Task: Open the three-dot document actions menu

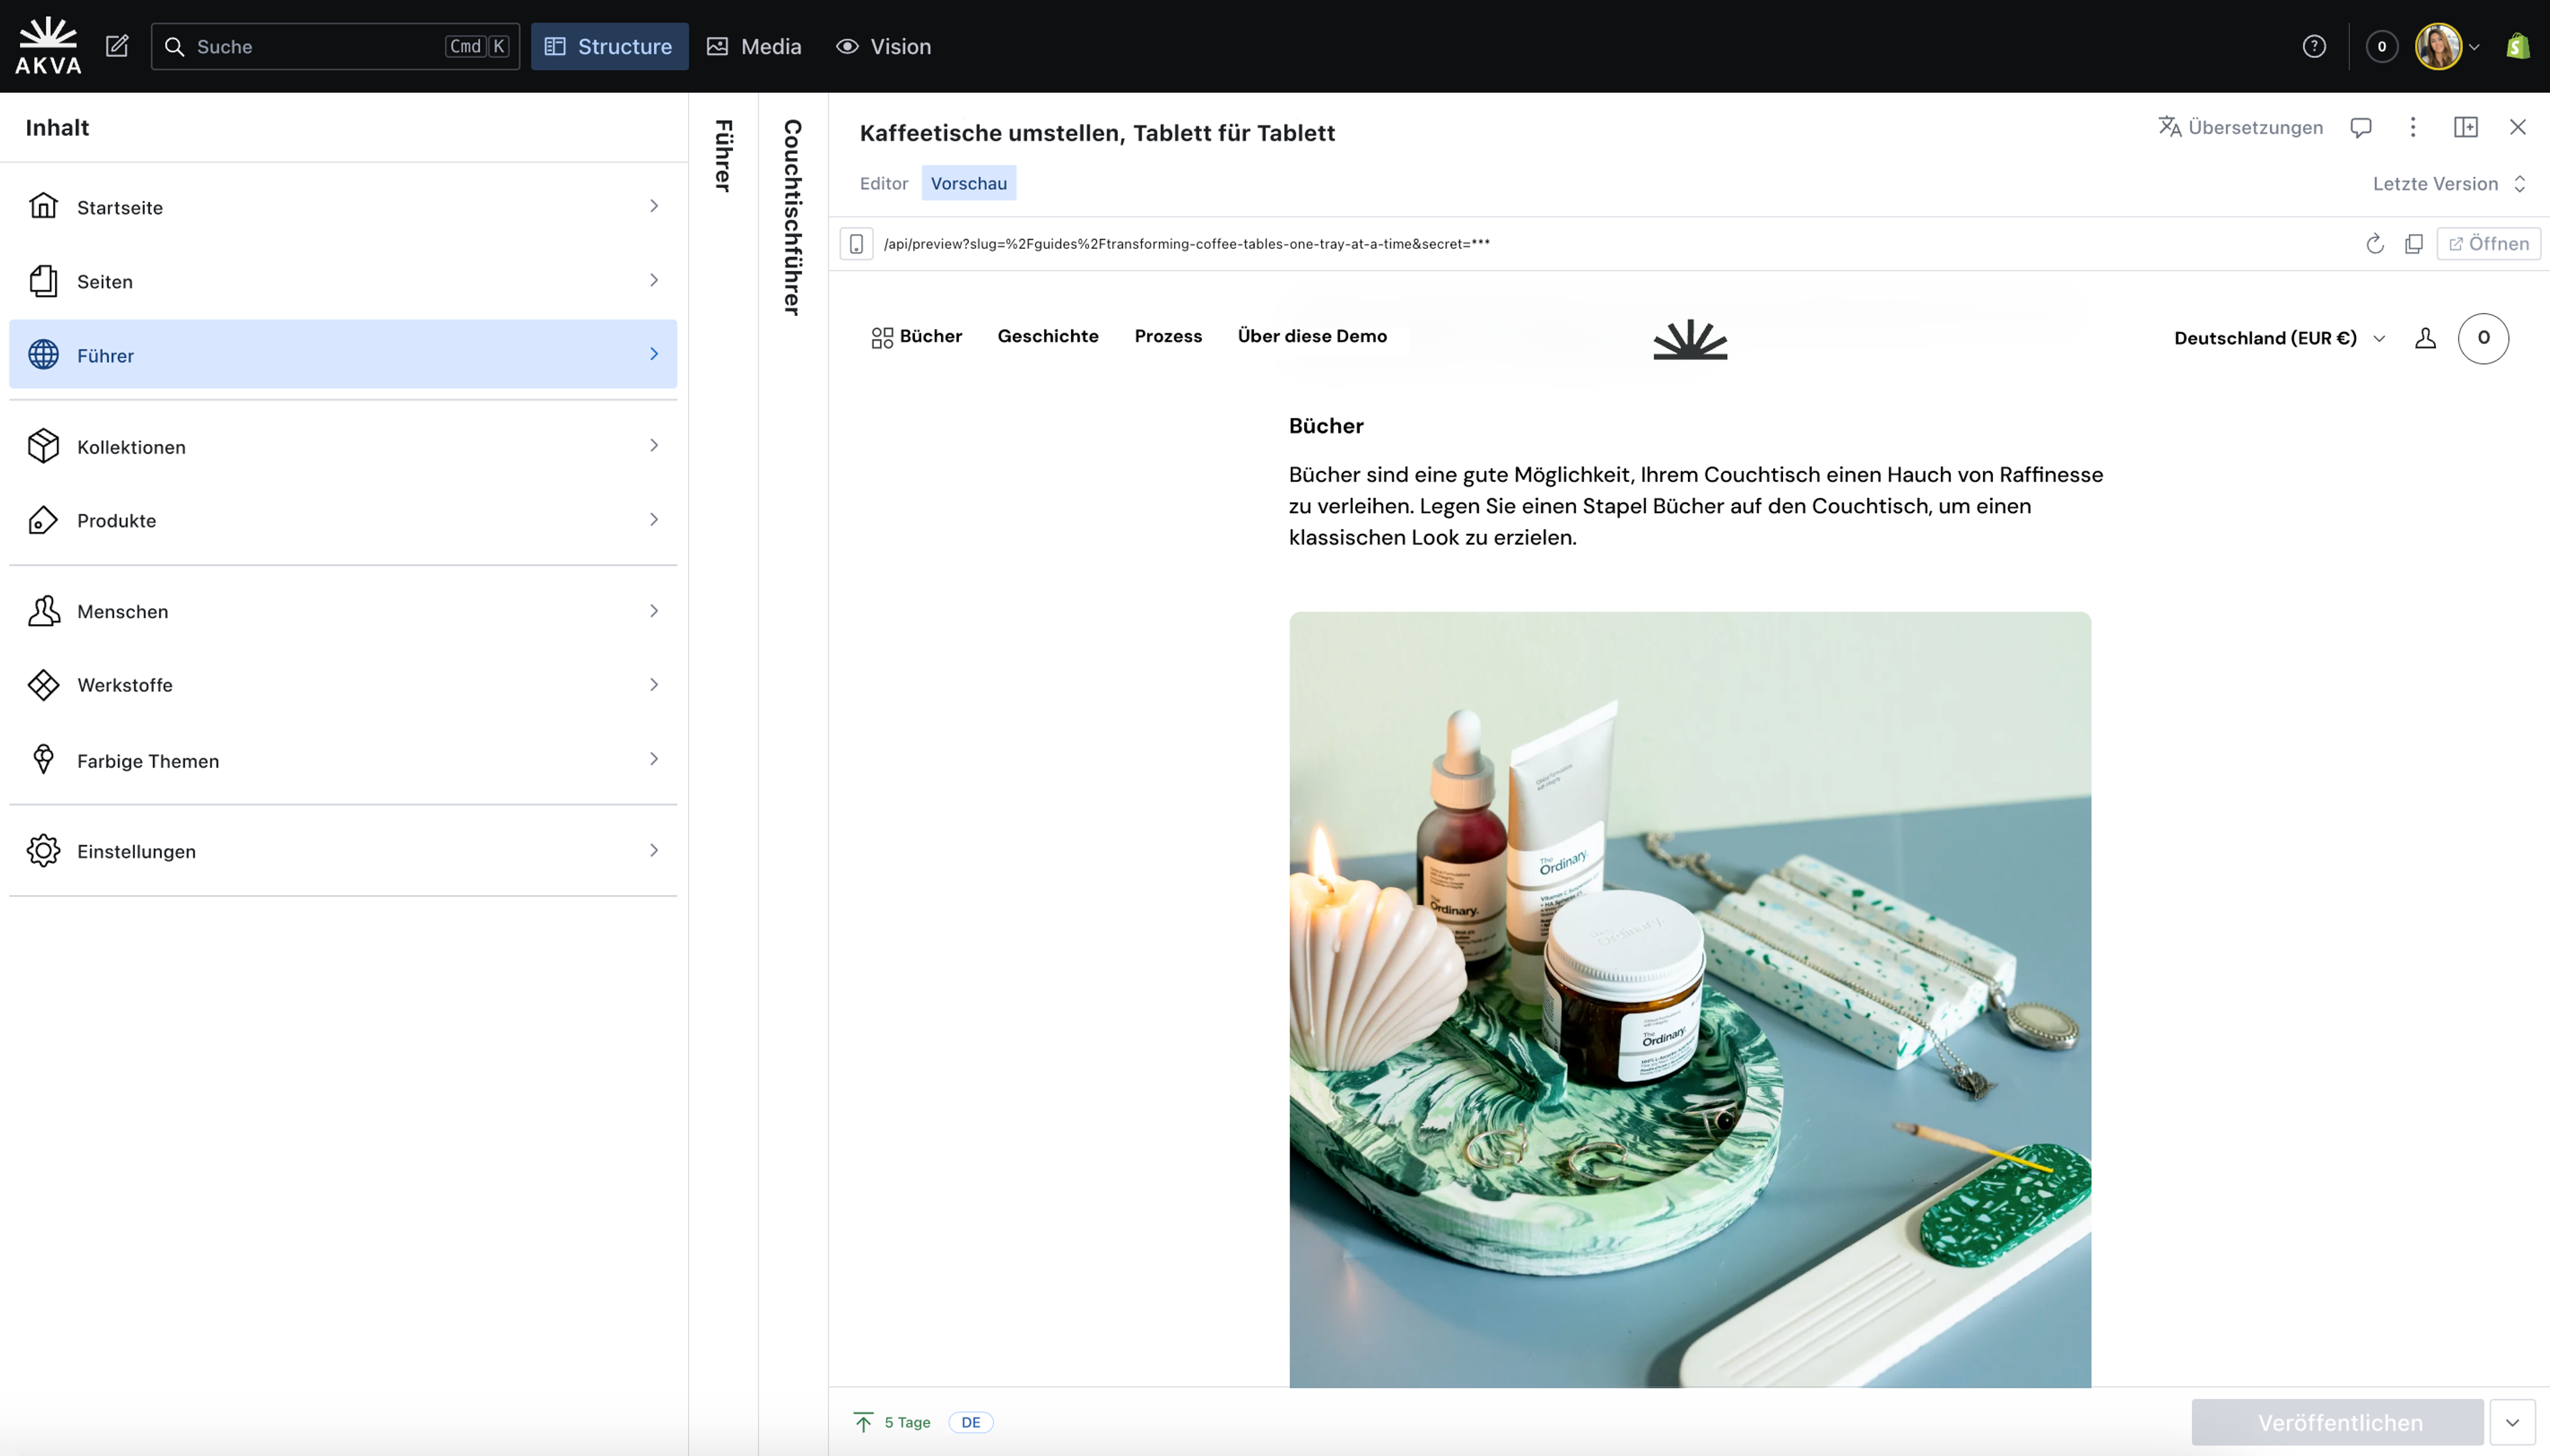Action: (2412, 127)
